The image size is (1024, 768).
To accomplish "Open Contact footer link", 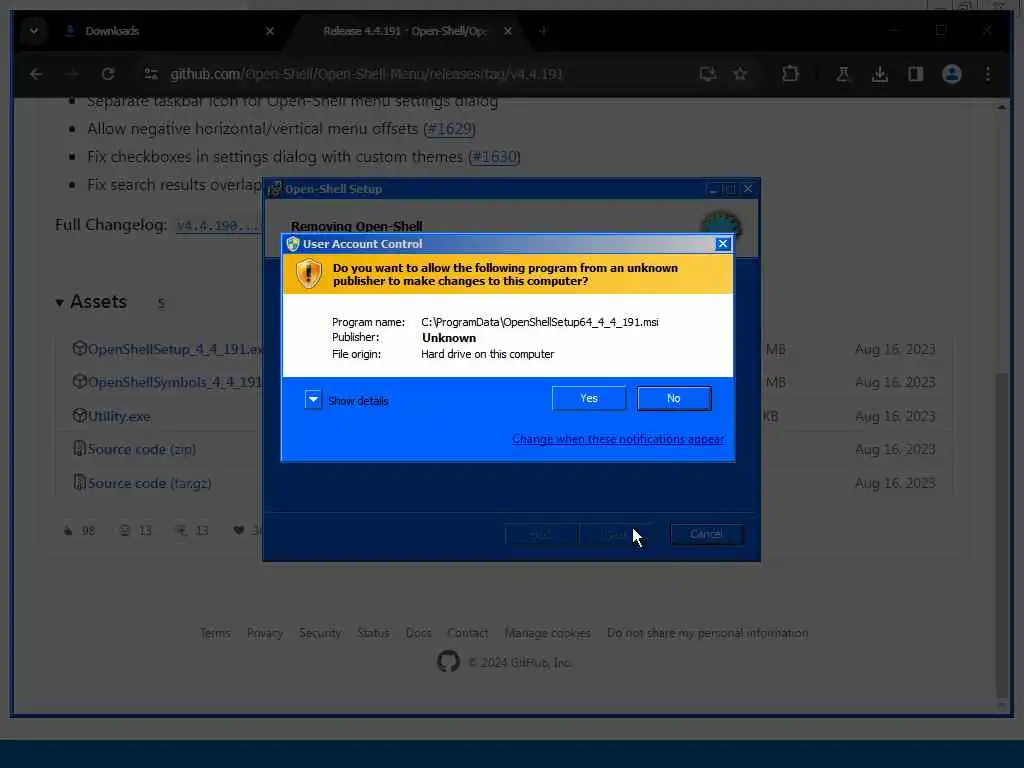I will pyautogui.click(x=468, y=633).
